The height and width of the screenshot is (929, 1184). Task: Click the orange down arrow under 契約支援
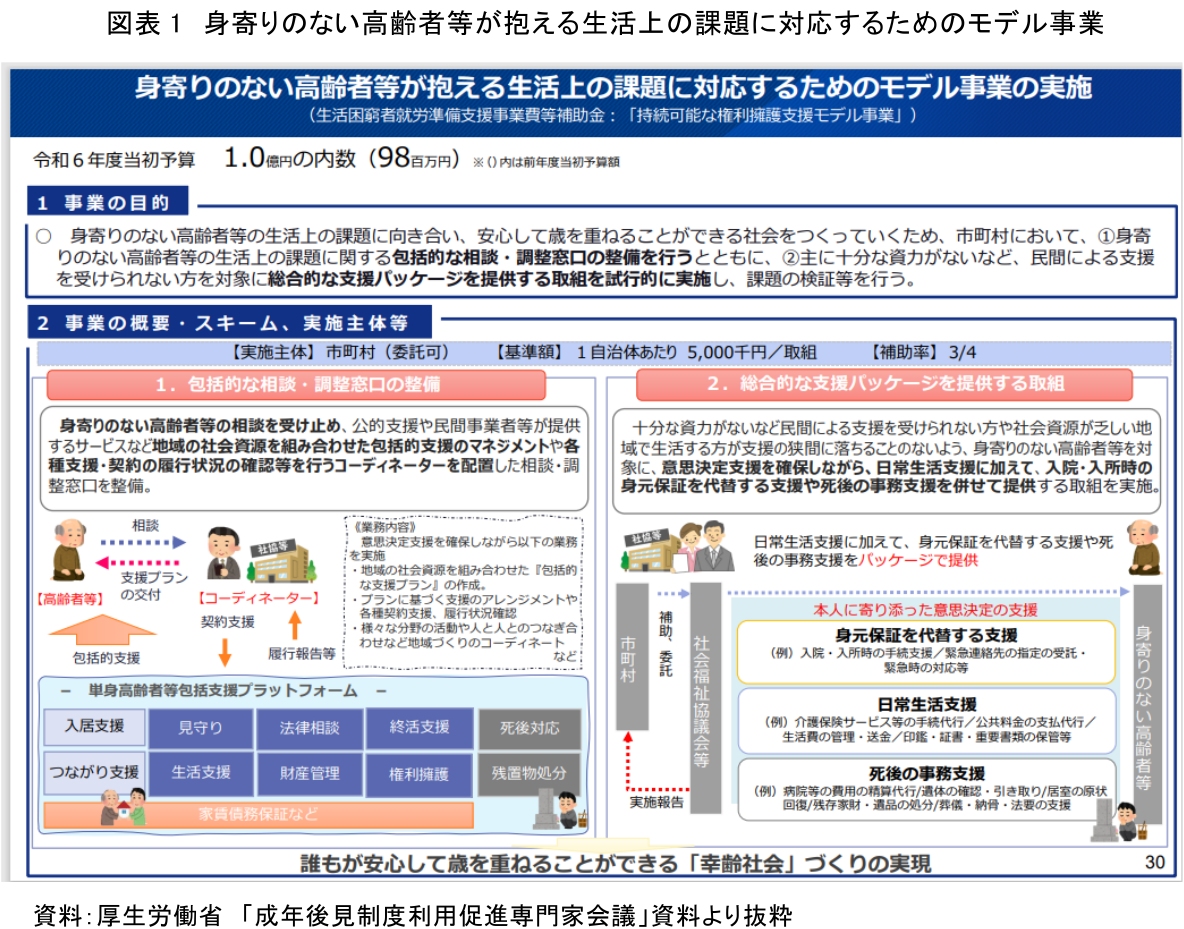tap(224, 652)
